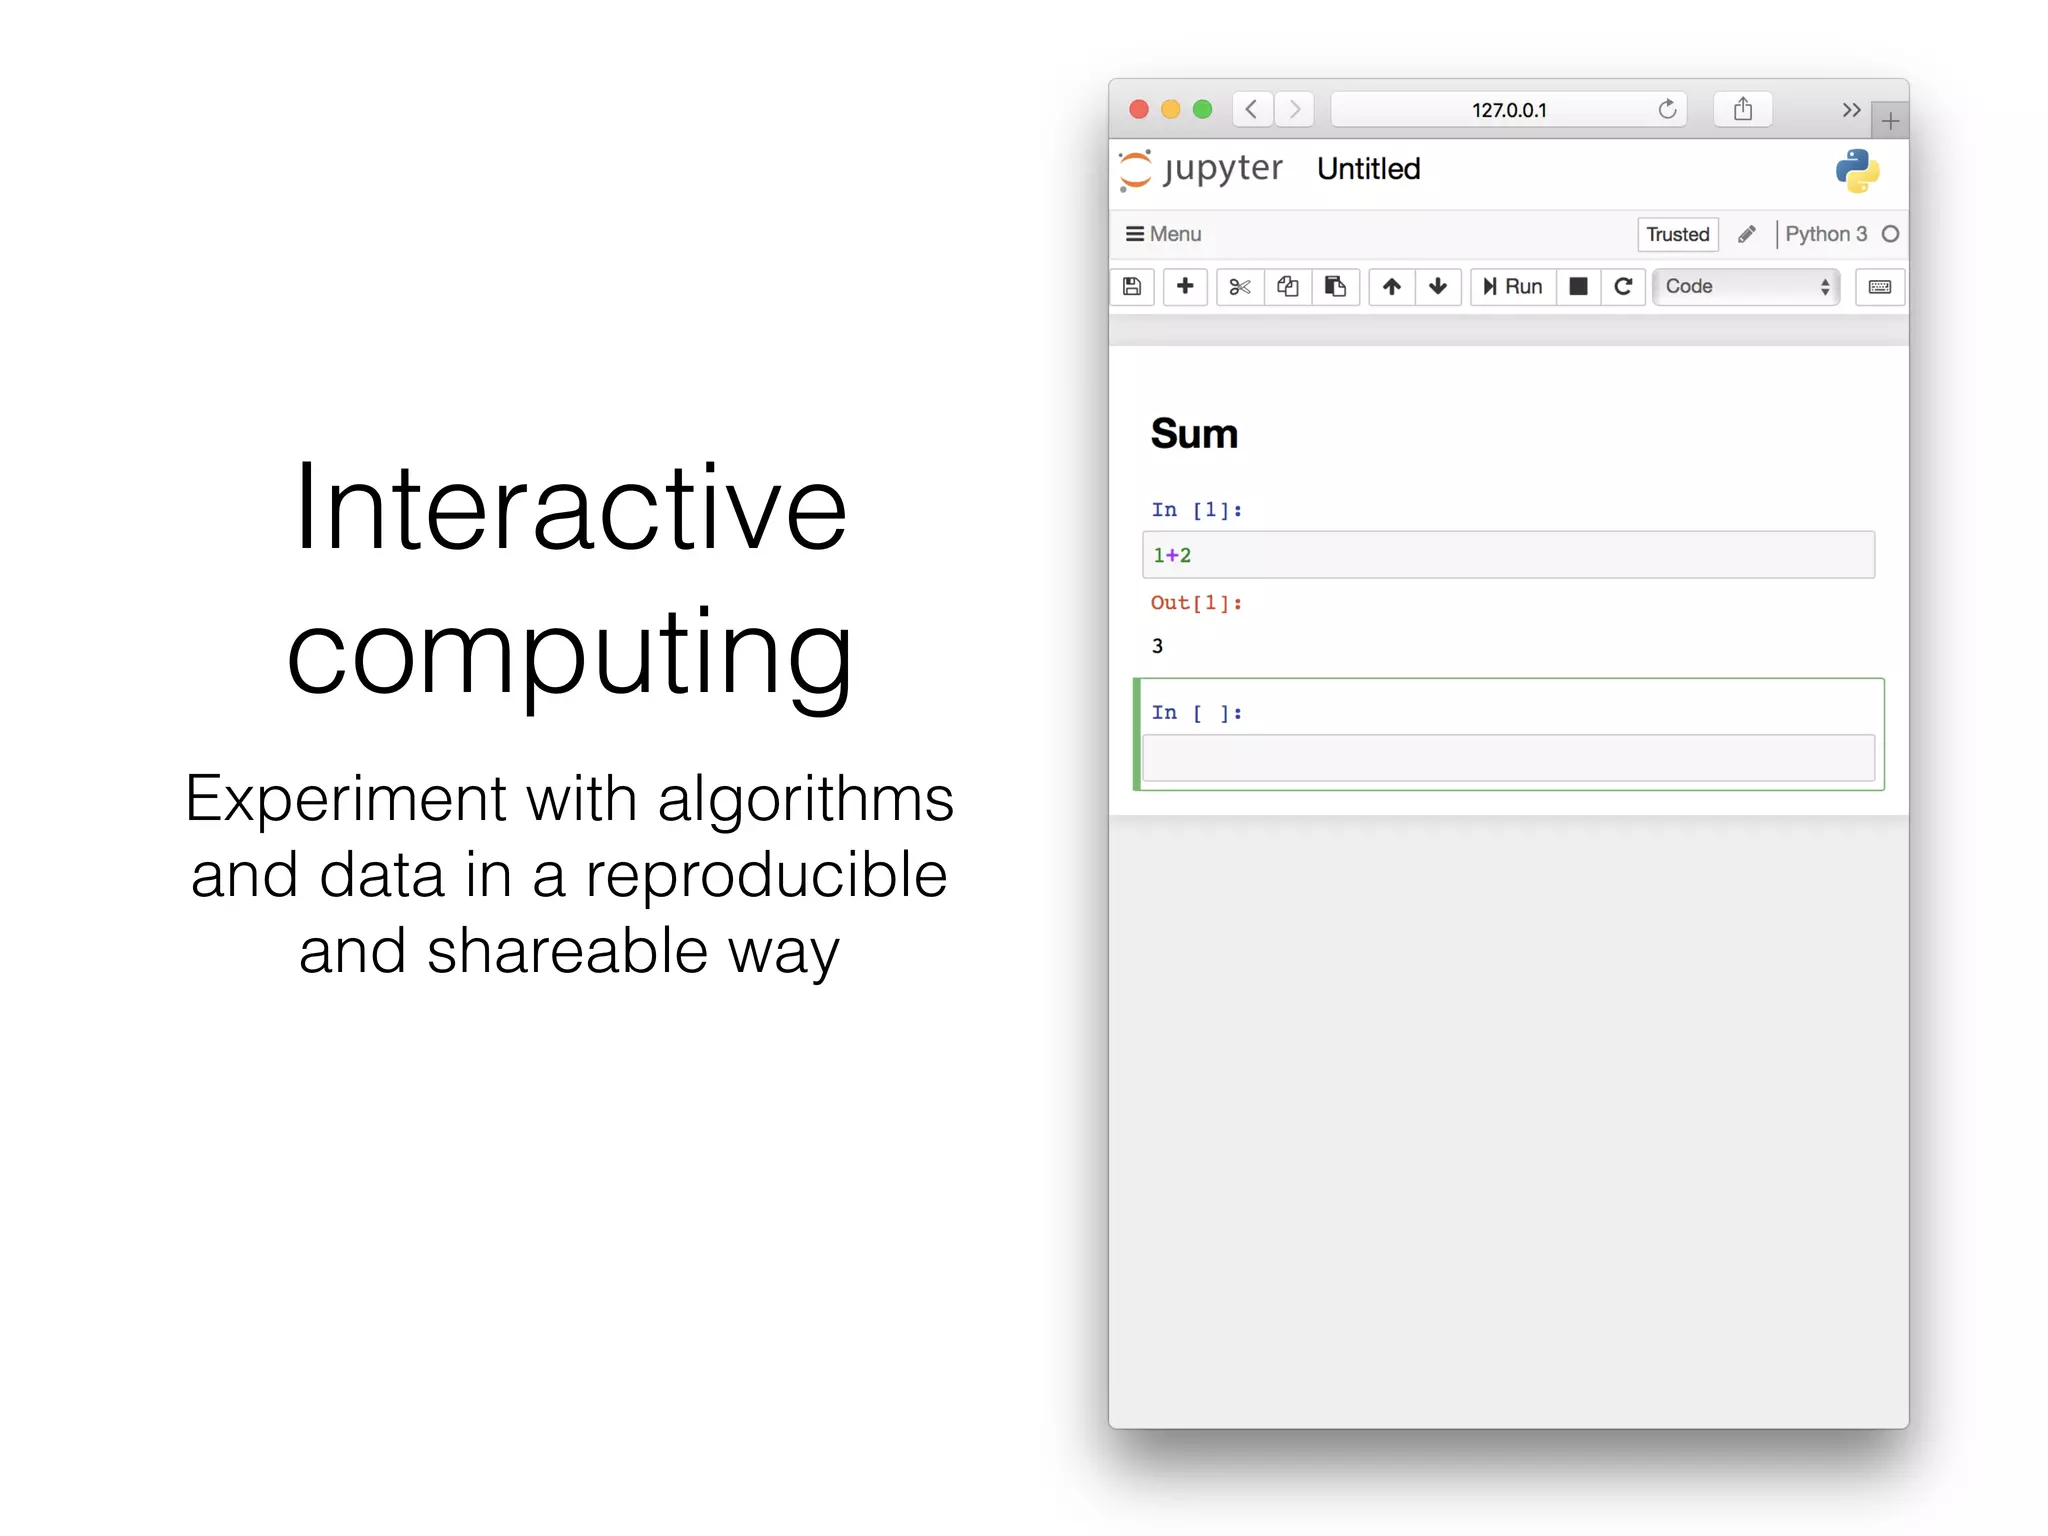Restart the kernel icon

(x=1624, y=287)
